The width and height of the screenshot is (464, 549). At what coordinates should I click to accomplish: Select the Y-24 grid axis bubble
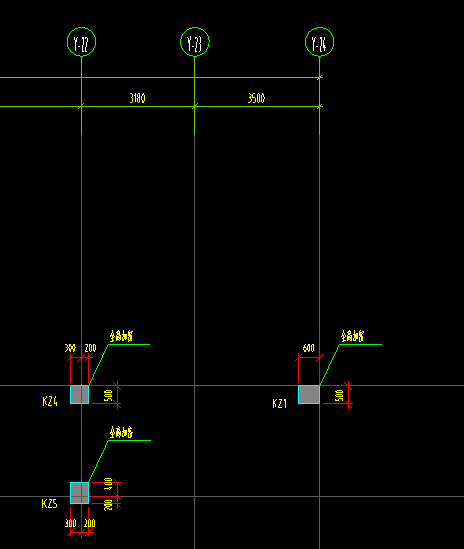pyautogui.click(x=319, y=42)
